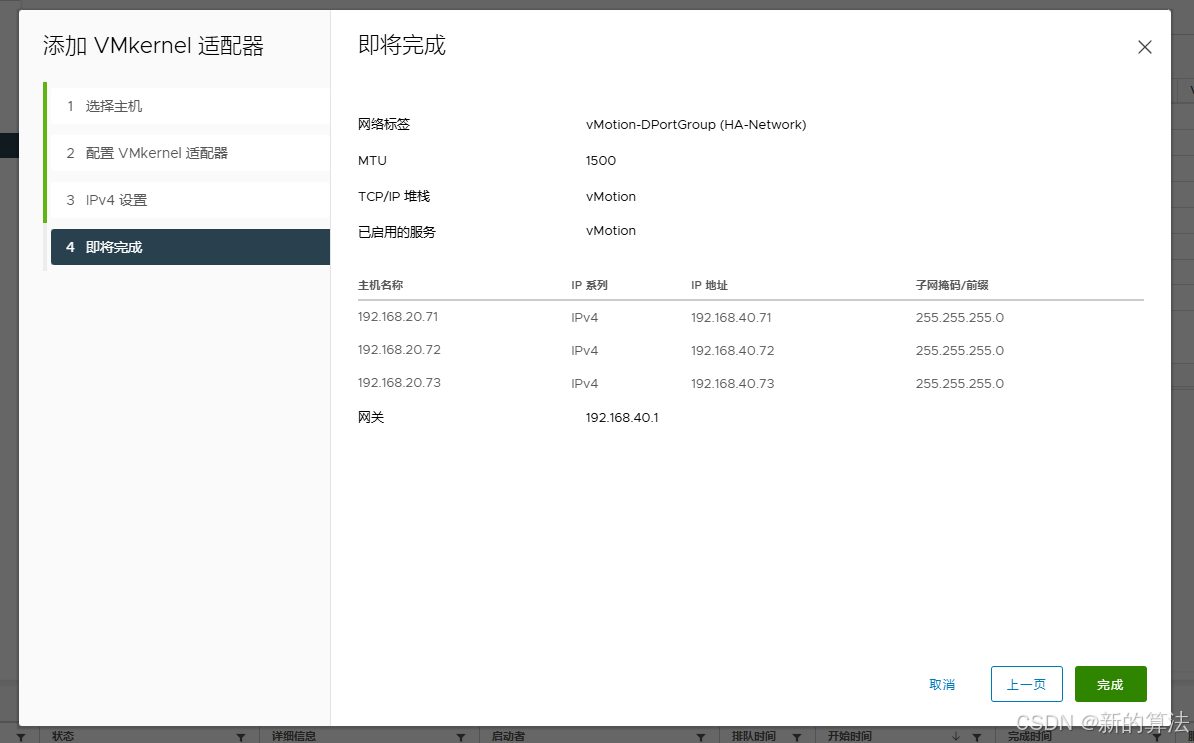The width and height of the screenshot is (1194, 743).
Task: Click 启动者 column header in background task list
Action: coord(508,736)
